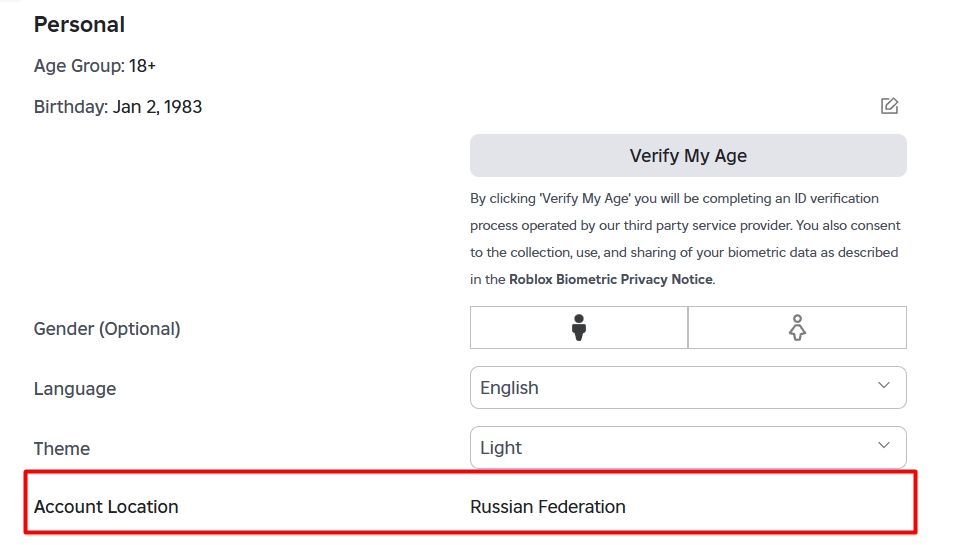Click the ID verification consent paragraph
The image size is (967, 545).
685,239
